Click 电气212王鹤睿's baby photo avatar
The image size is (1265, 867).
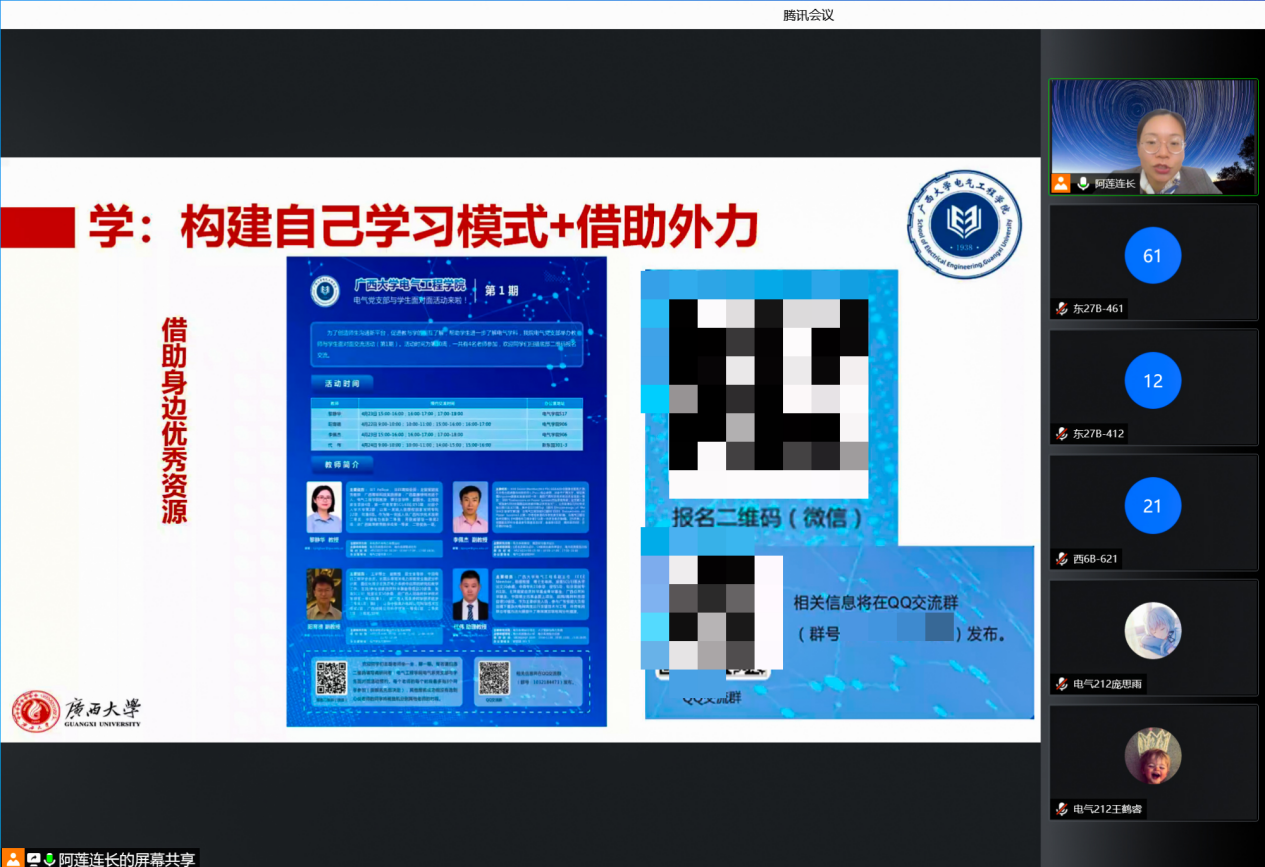pyautogui.click(x=1152, y=756)
